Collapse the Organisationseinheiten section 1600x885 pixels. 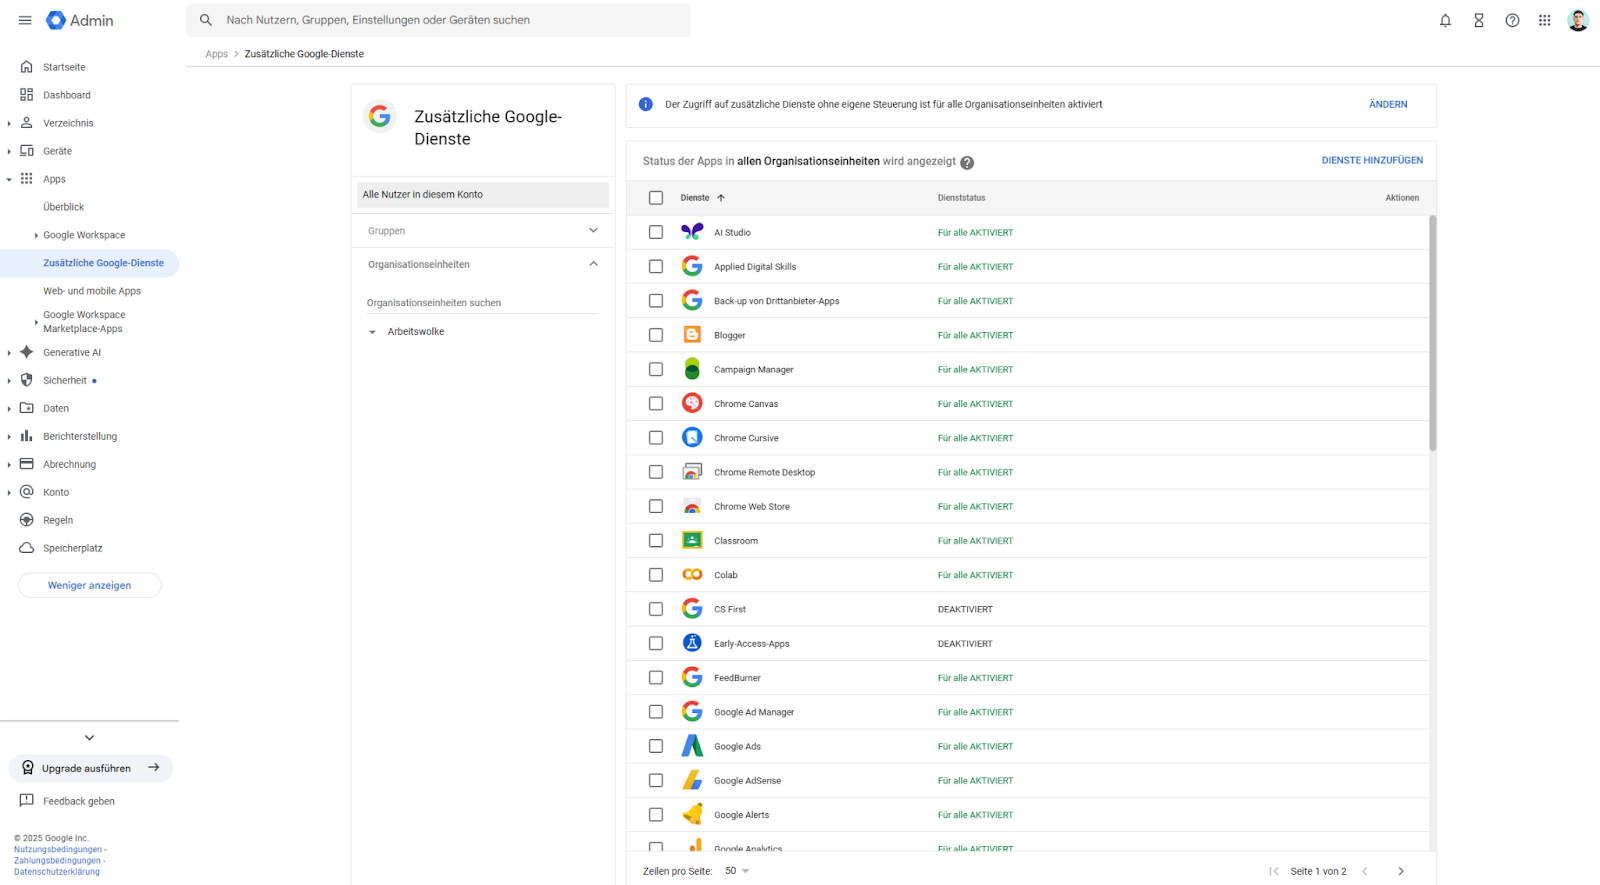click(593, 264)
